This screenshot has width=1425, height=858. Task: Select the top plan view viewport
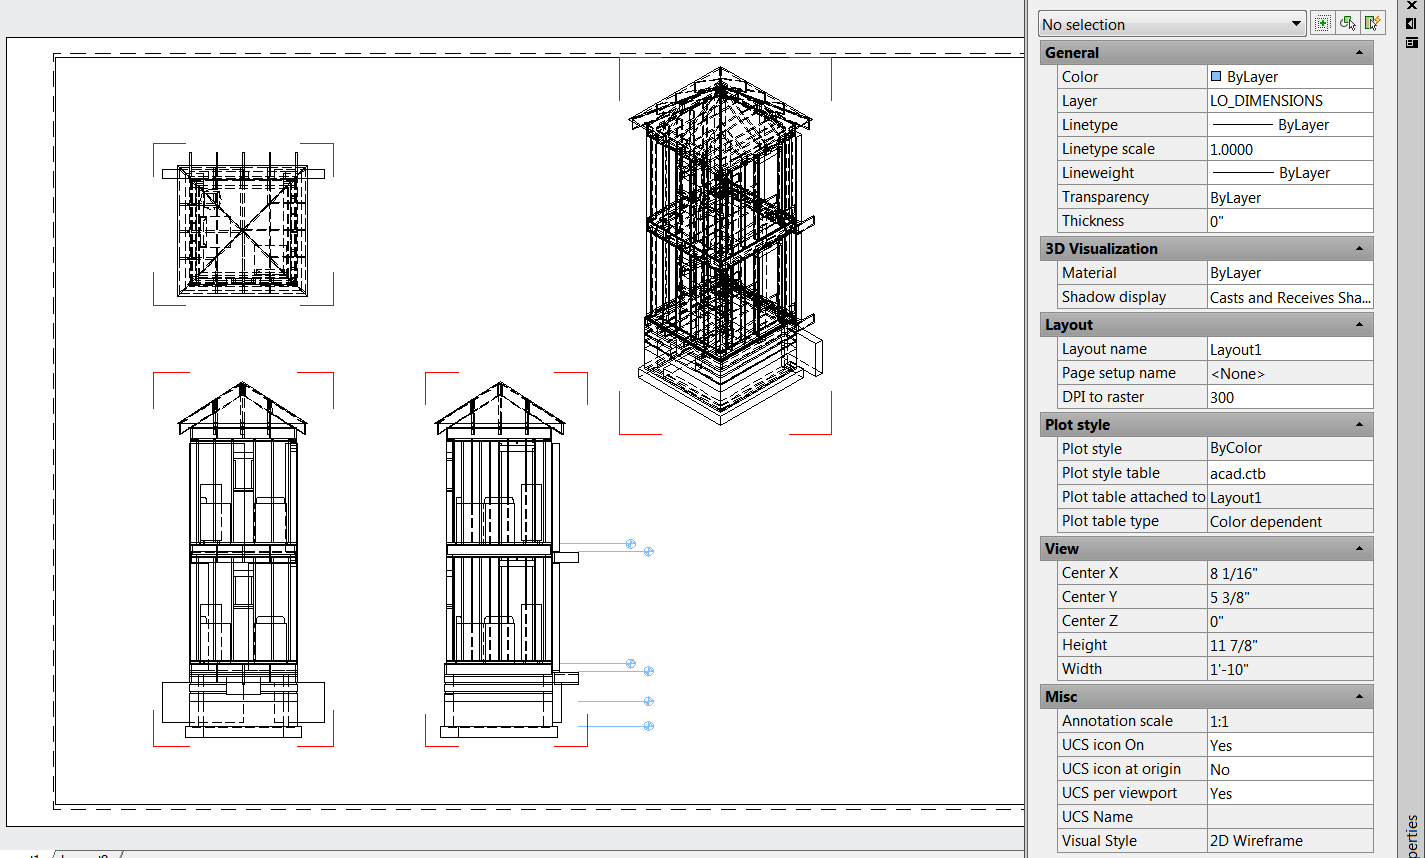click(243, 224)
